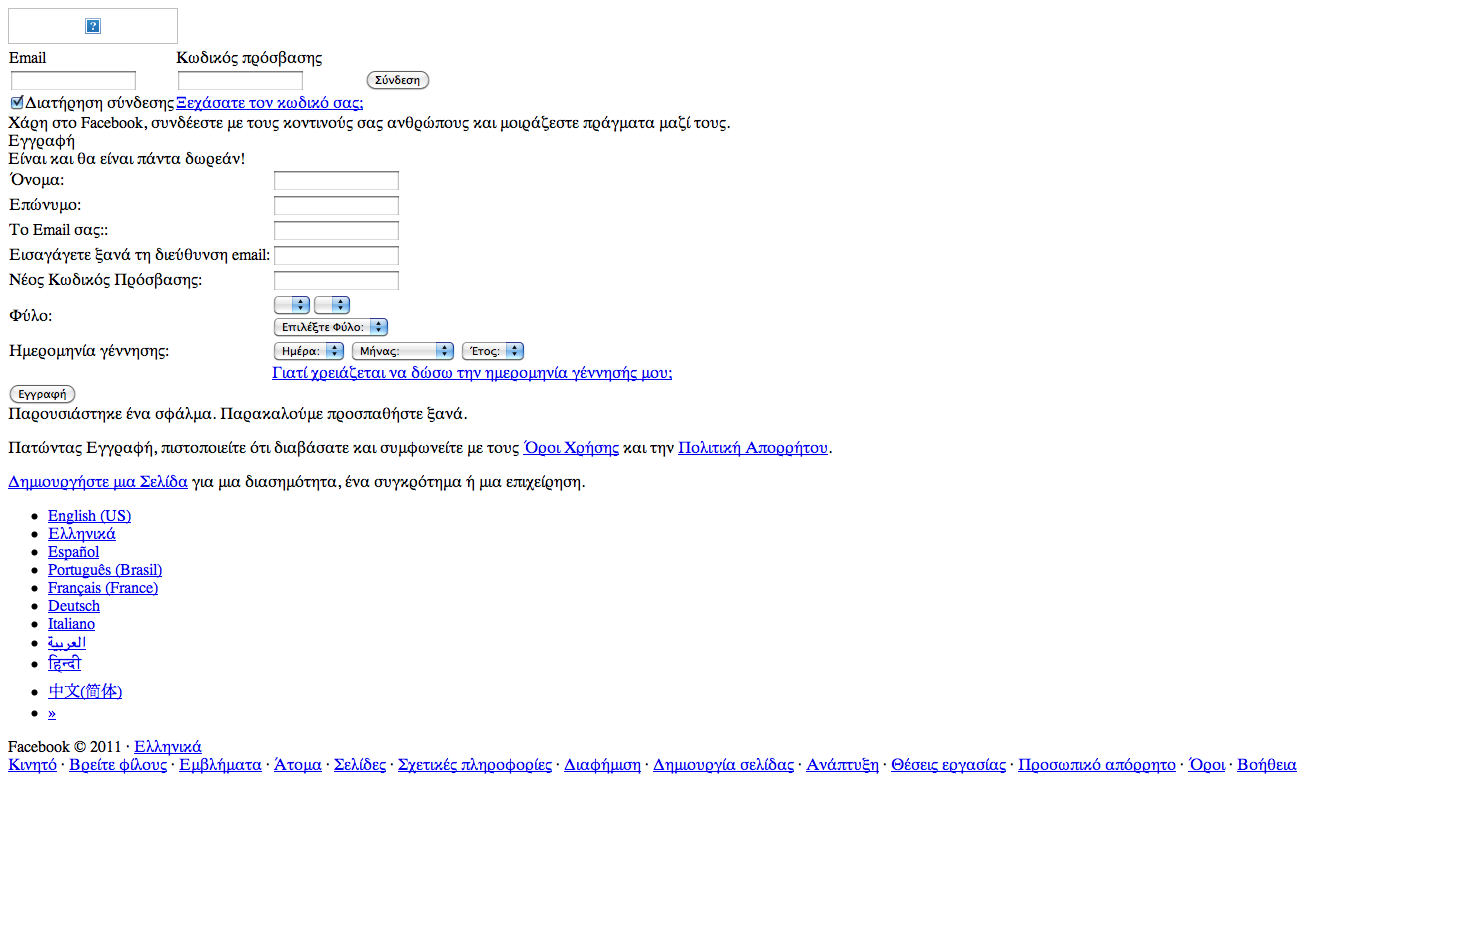Click the Το Email σας input field
1465x933 pixels.
[x=336, y=230]
